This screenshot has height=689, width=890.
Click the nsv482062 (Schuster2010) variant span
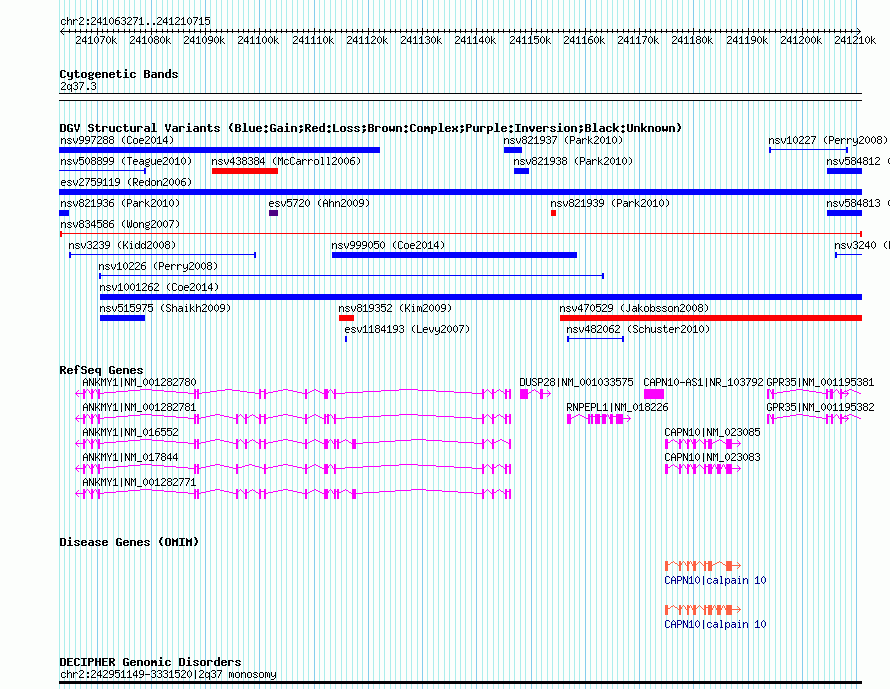pyautogui.click(x=595, y=339)
